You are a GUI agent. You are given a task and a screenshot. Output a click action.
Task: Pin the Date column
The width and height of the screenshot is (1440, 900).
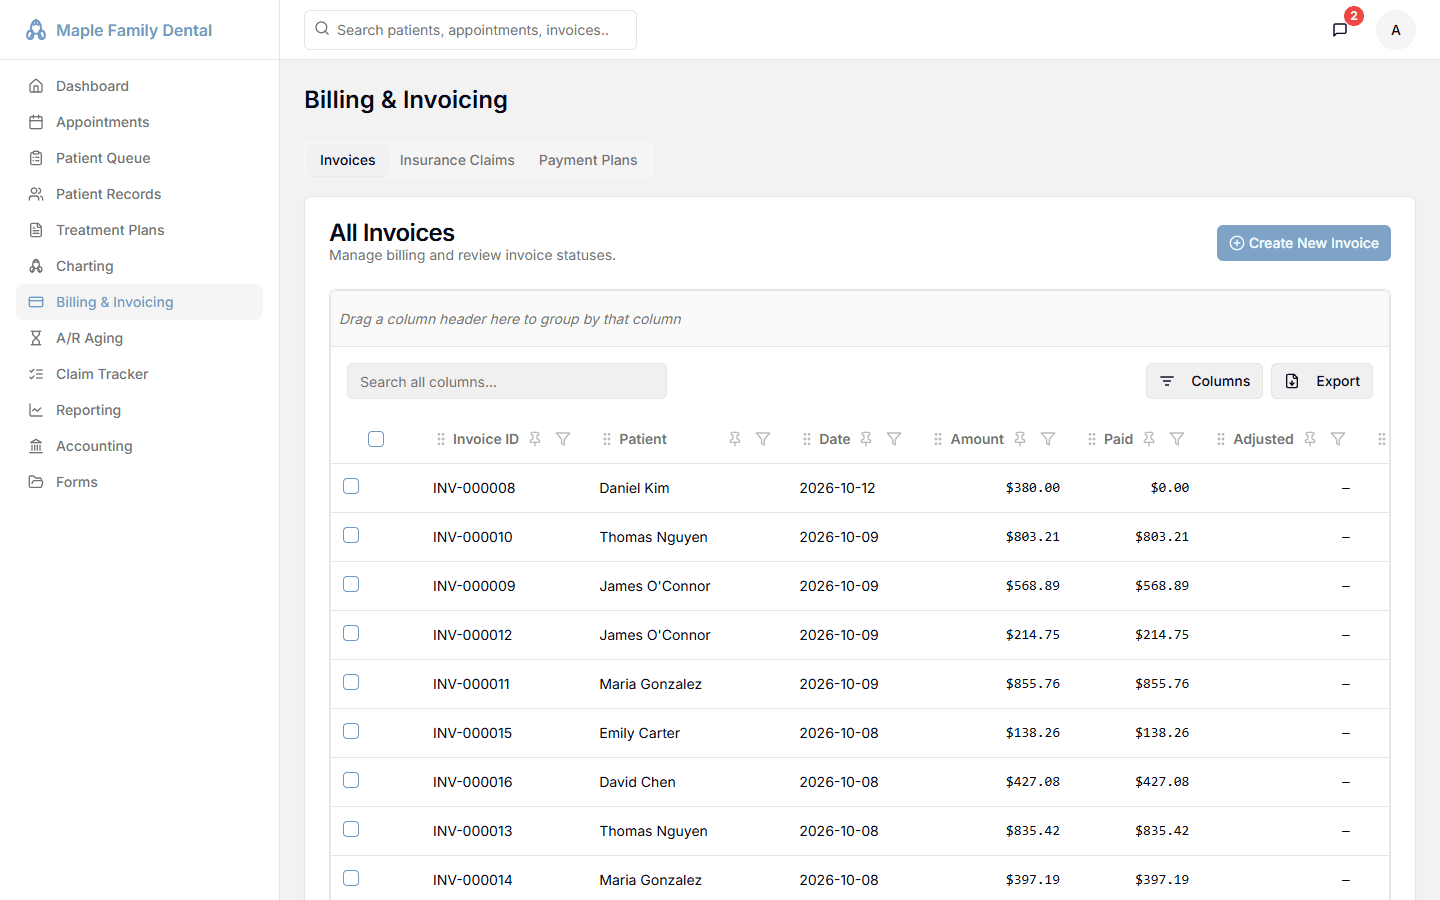click(866, 439)
